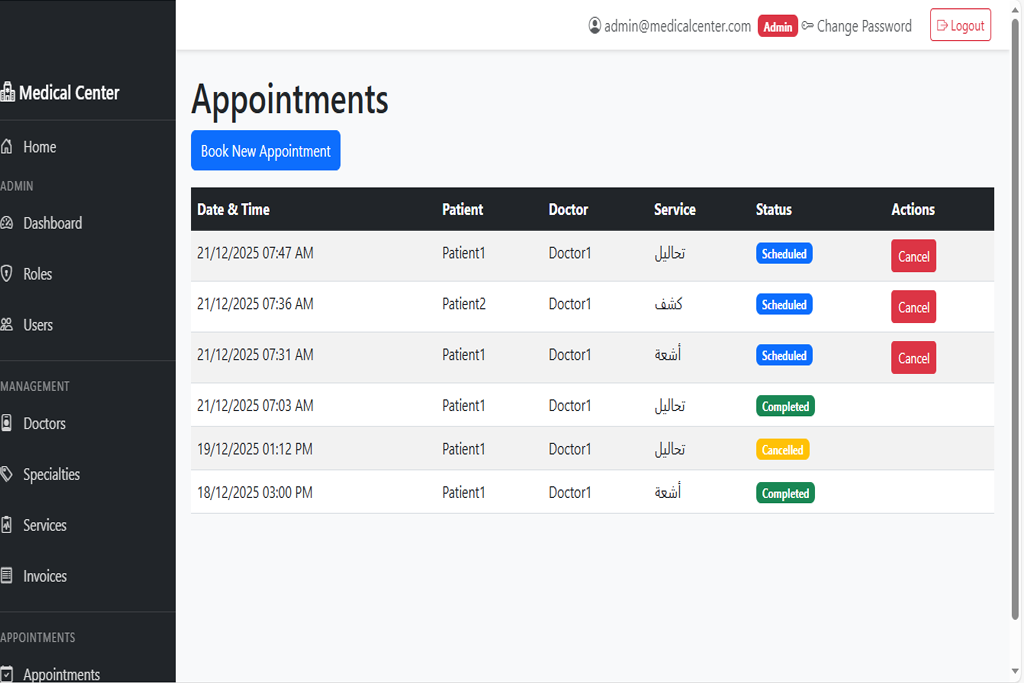Open the Change Password link

click(863, 26)
